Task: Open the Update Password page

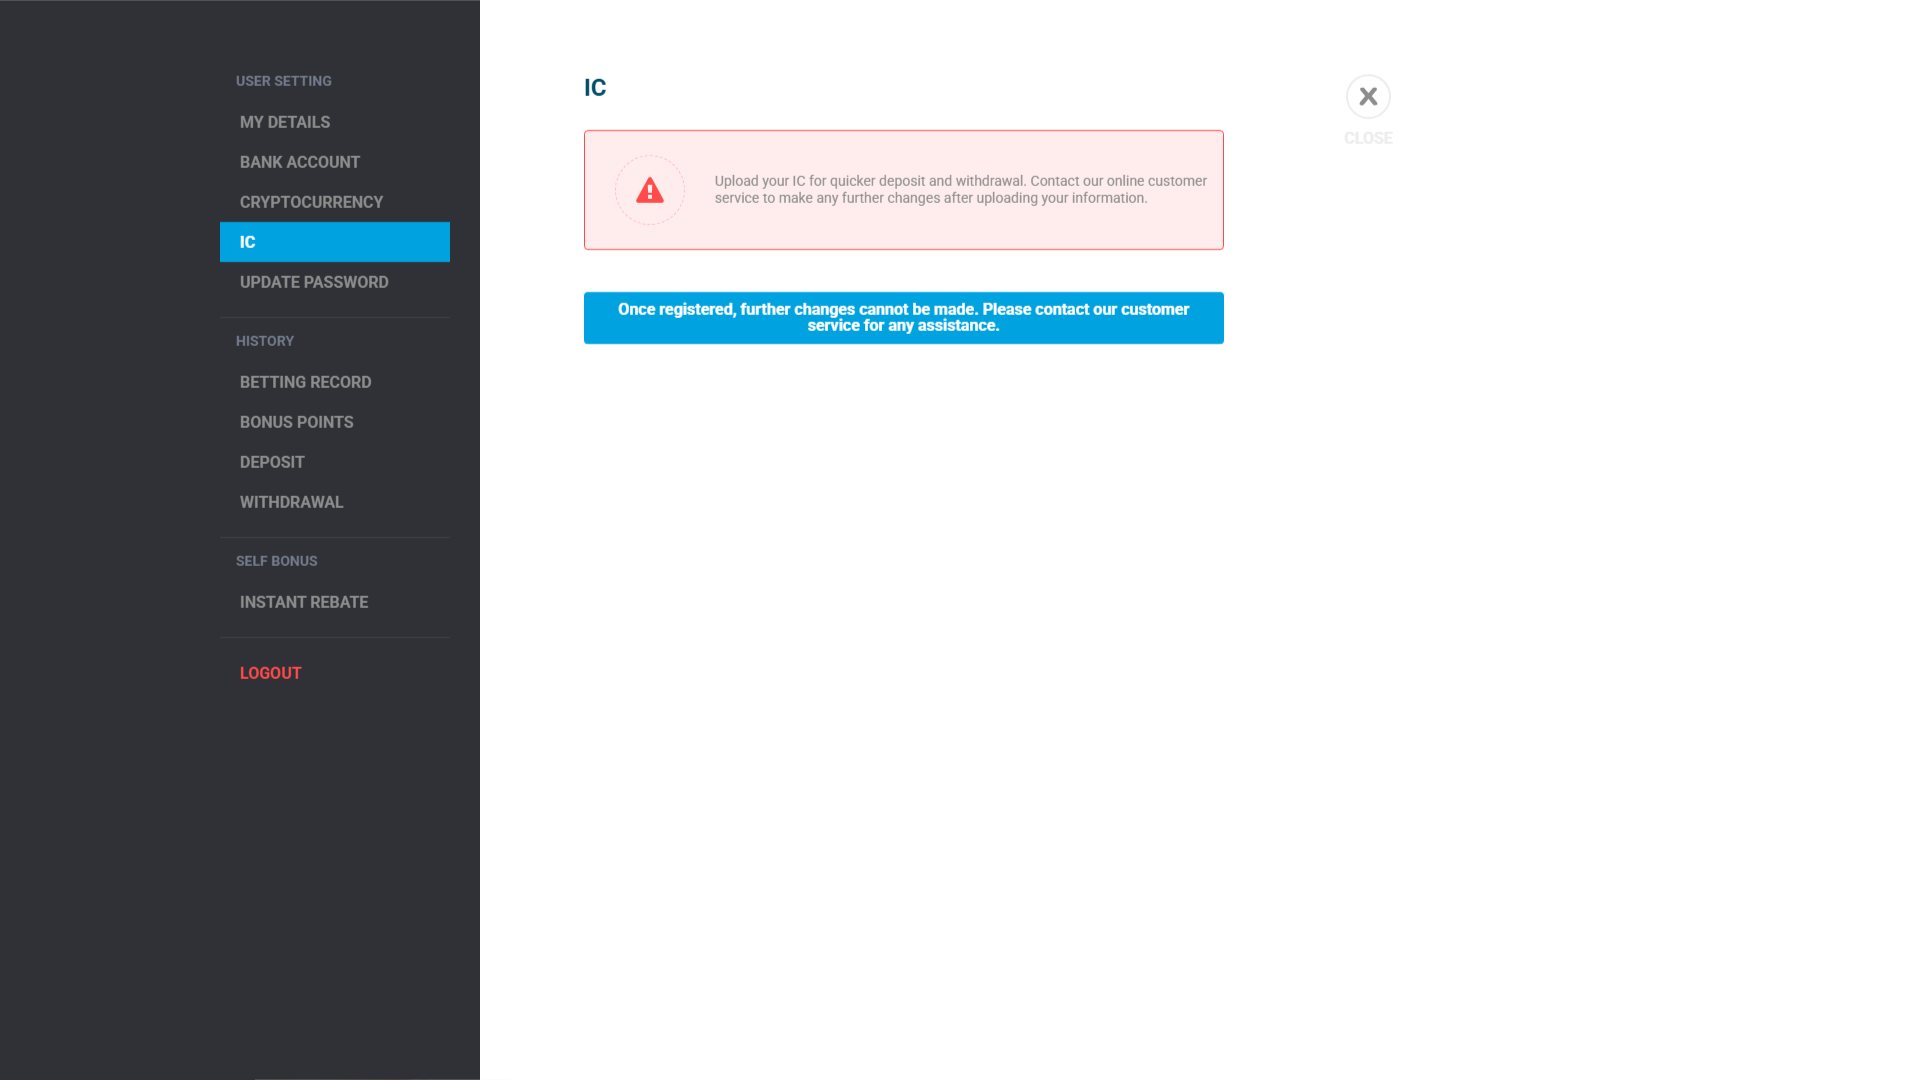Action: tap(314, 281)
